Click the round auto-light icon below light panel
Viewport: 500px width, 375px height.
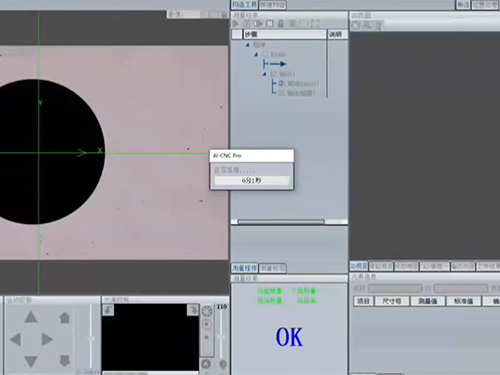click(x=206, y=364)
